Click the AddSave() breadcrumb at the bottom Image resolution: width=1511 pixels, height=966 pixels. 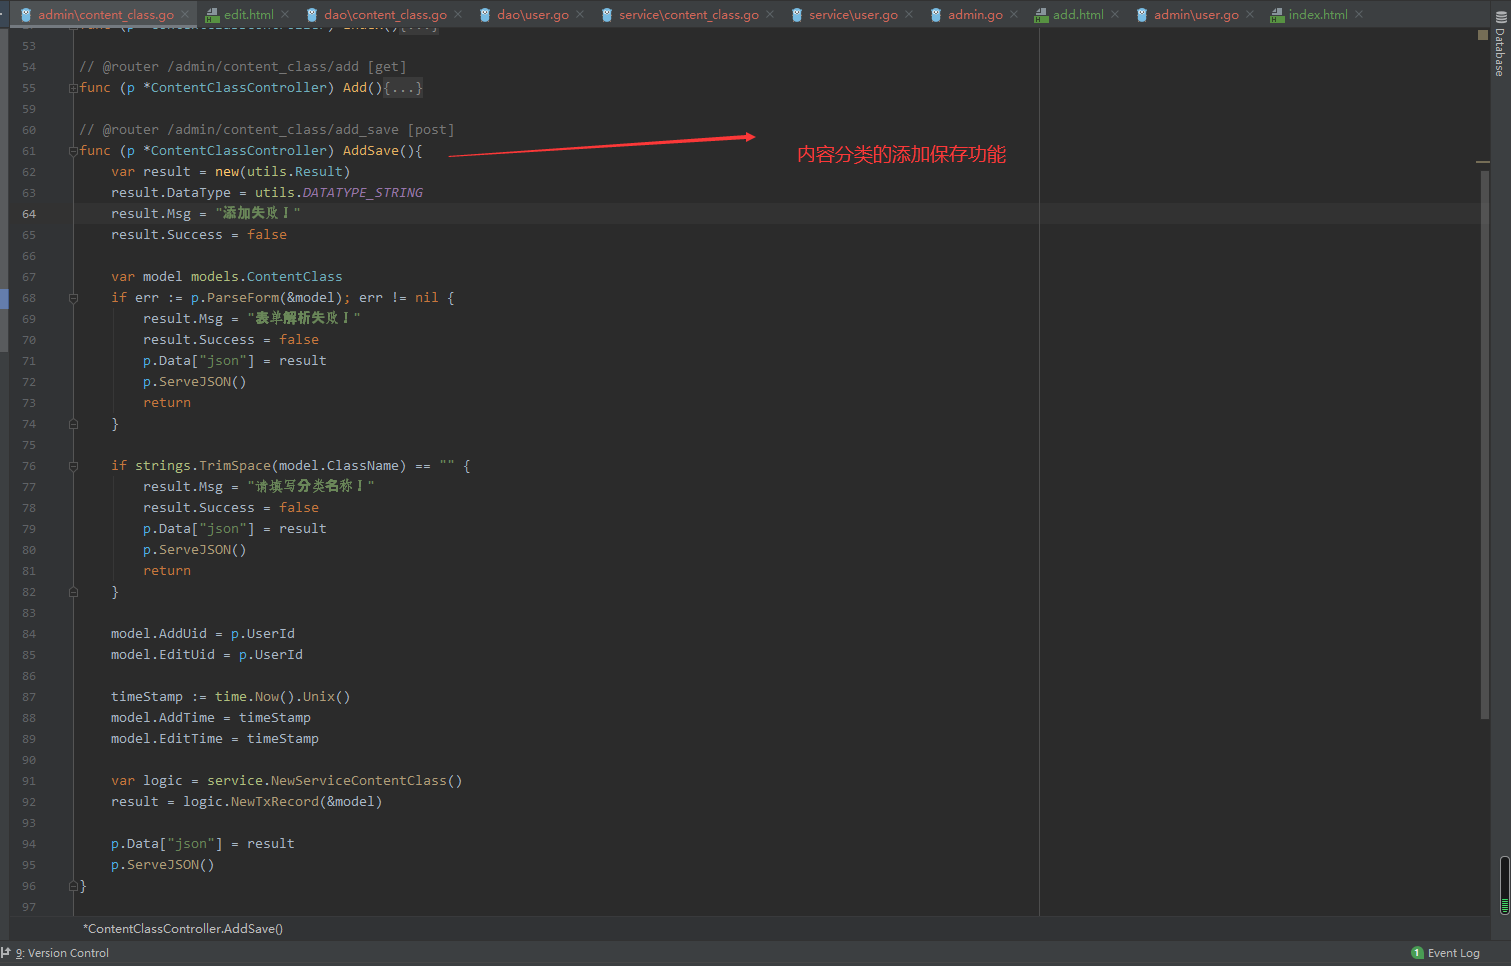(x=183, y=929)
